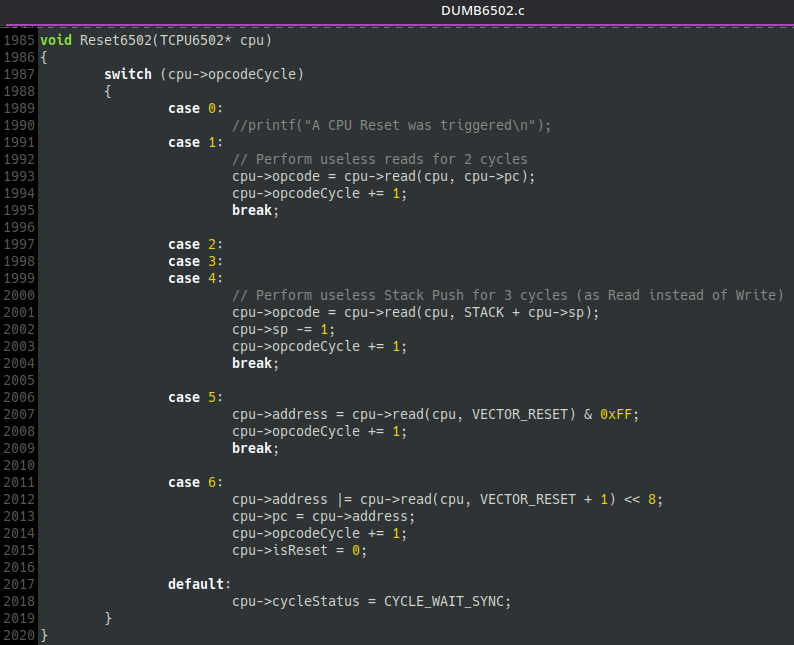
Task: Click the switch keyword on line 1987
Action: (x=128, y=74)
